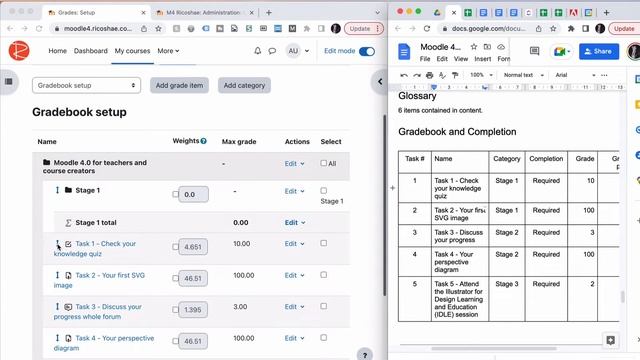The image size is (640, 360).
Task: Open Moodle messaging speech bubble icon
Action: tap(272, 51)
